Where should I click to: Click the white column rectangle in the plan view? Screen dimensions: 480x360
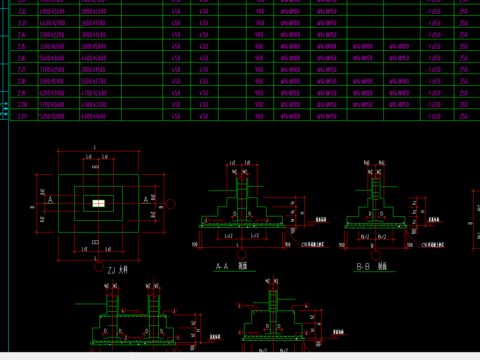click(x=98, y=203)
